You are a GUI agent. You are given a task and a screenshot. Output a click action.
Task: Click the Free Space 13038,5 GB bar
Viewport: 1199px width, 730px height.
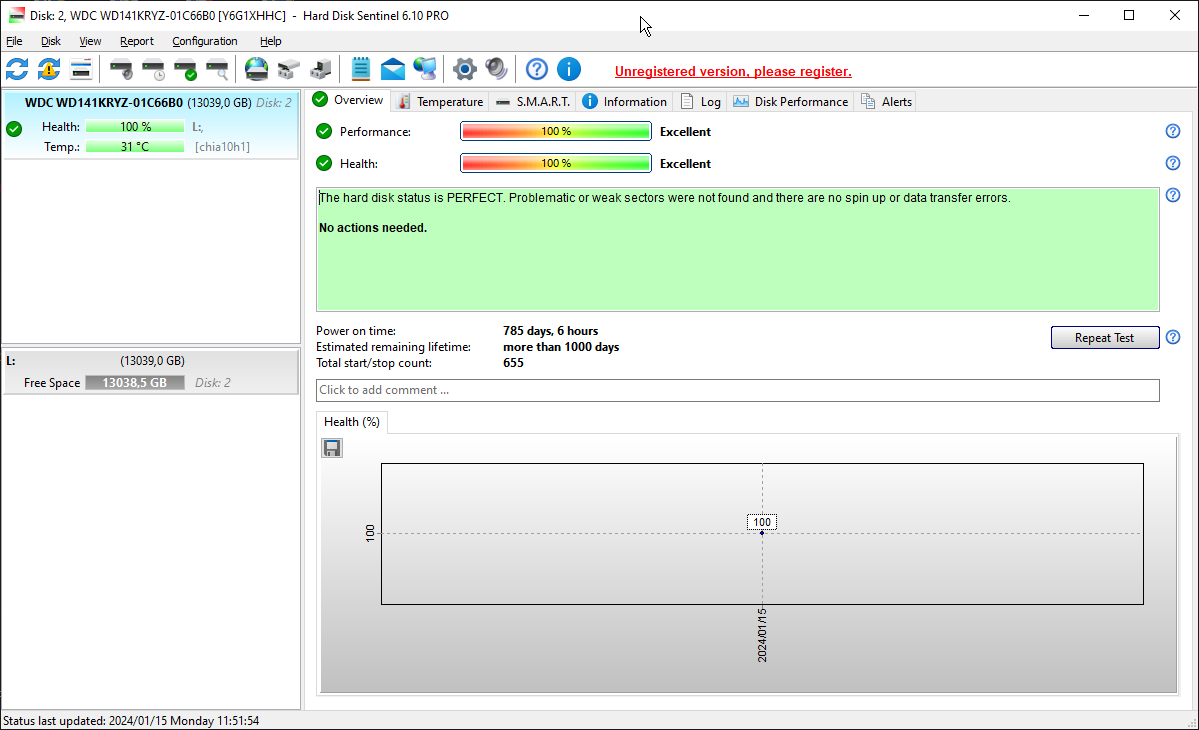click(135, 383)
